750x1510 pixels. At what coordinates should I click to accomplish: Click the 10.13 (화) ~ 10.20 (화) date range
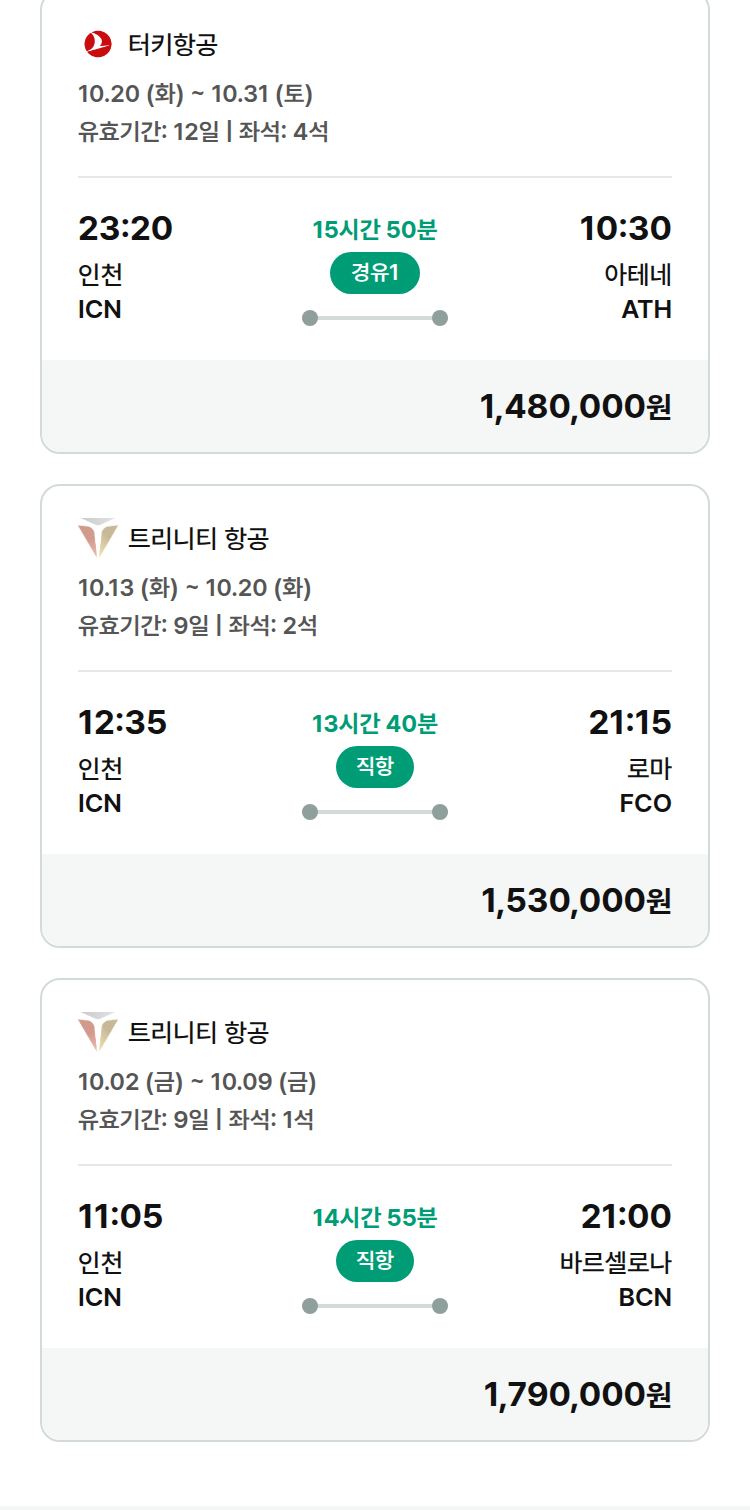pyautogui.click(x=194, y=587)
